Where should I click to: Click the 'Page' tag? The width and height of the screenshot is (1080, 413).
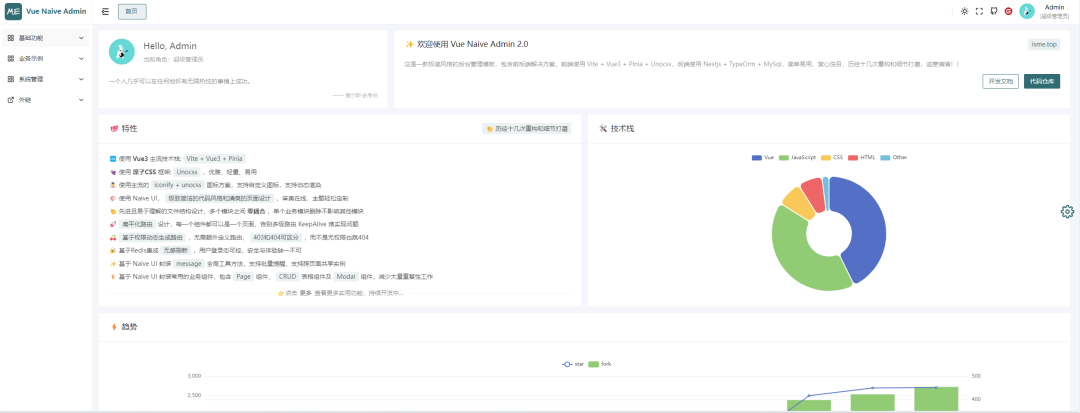click(243, 277)
